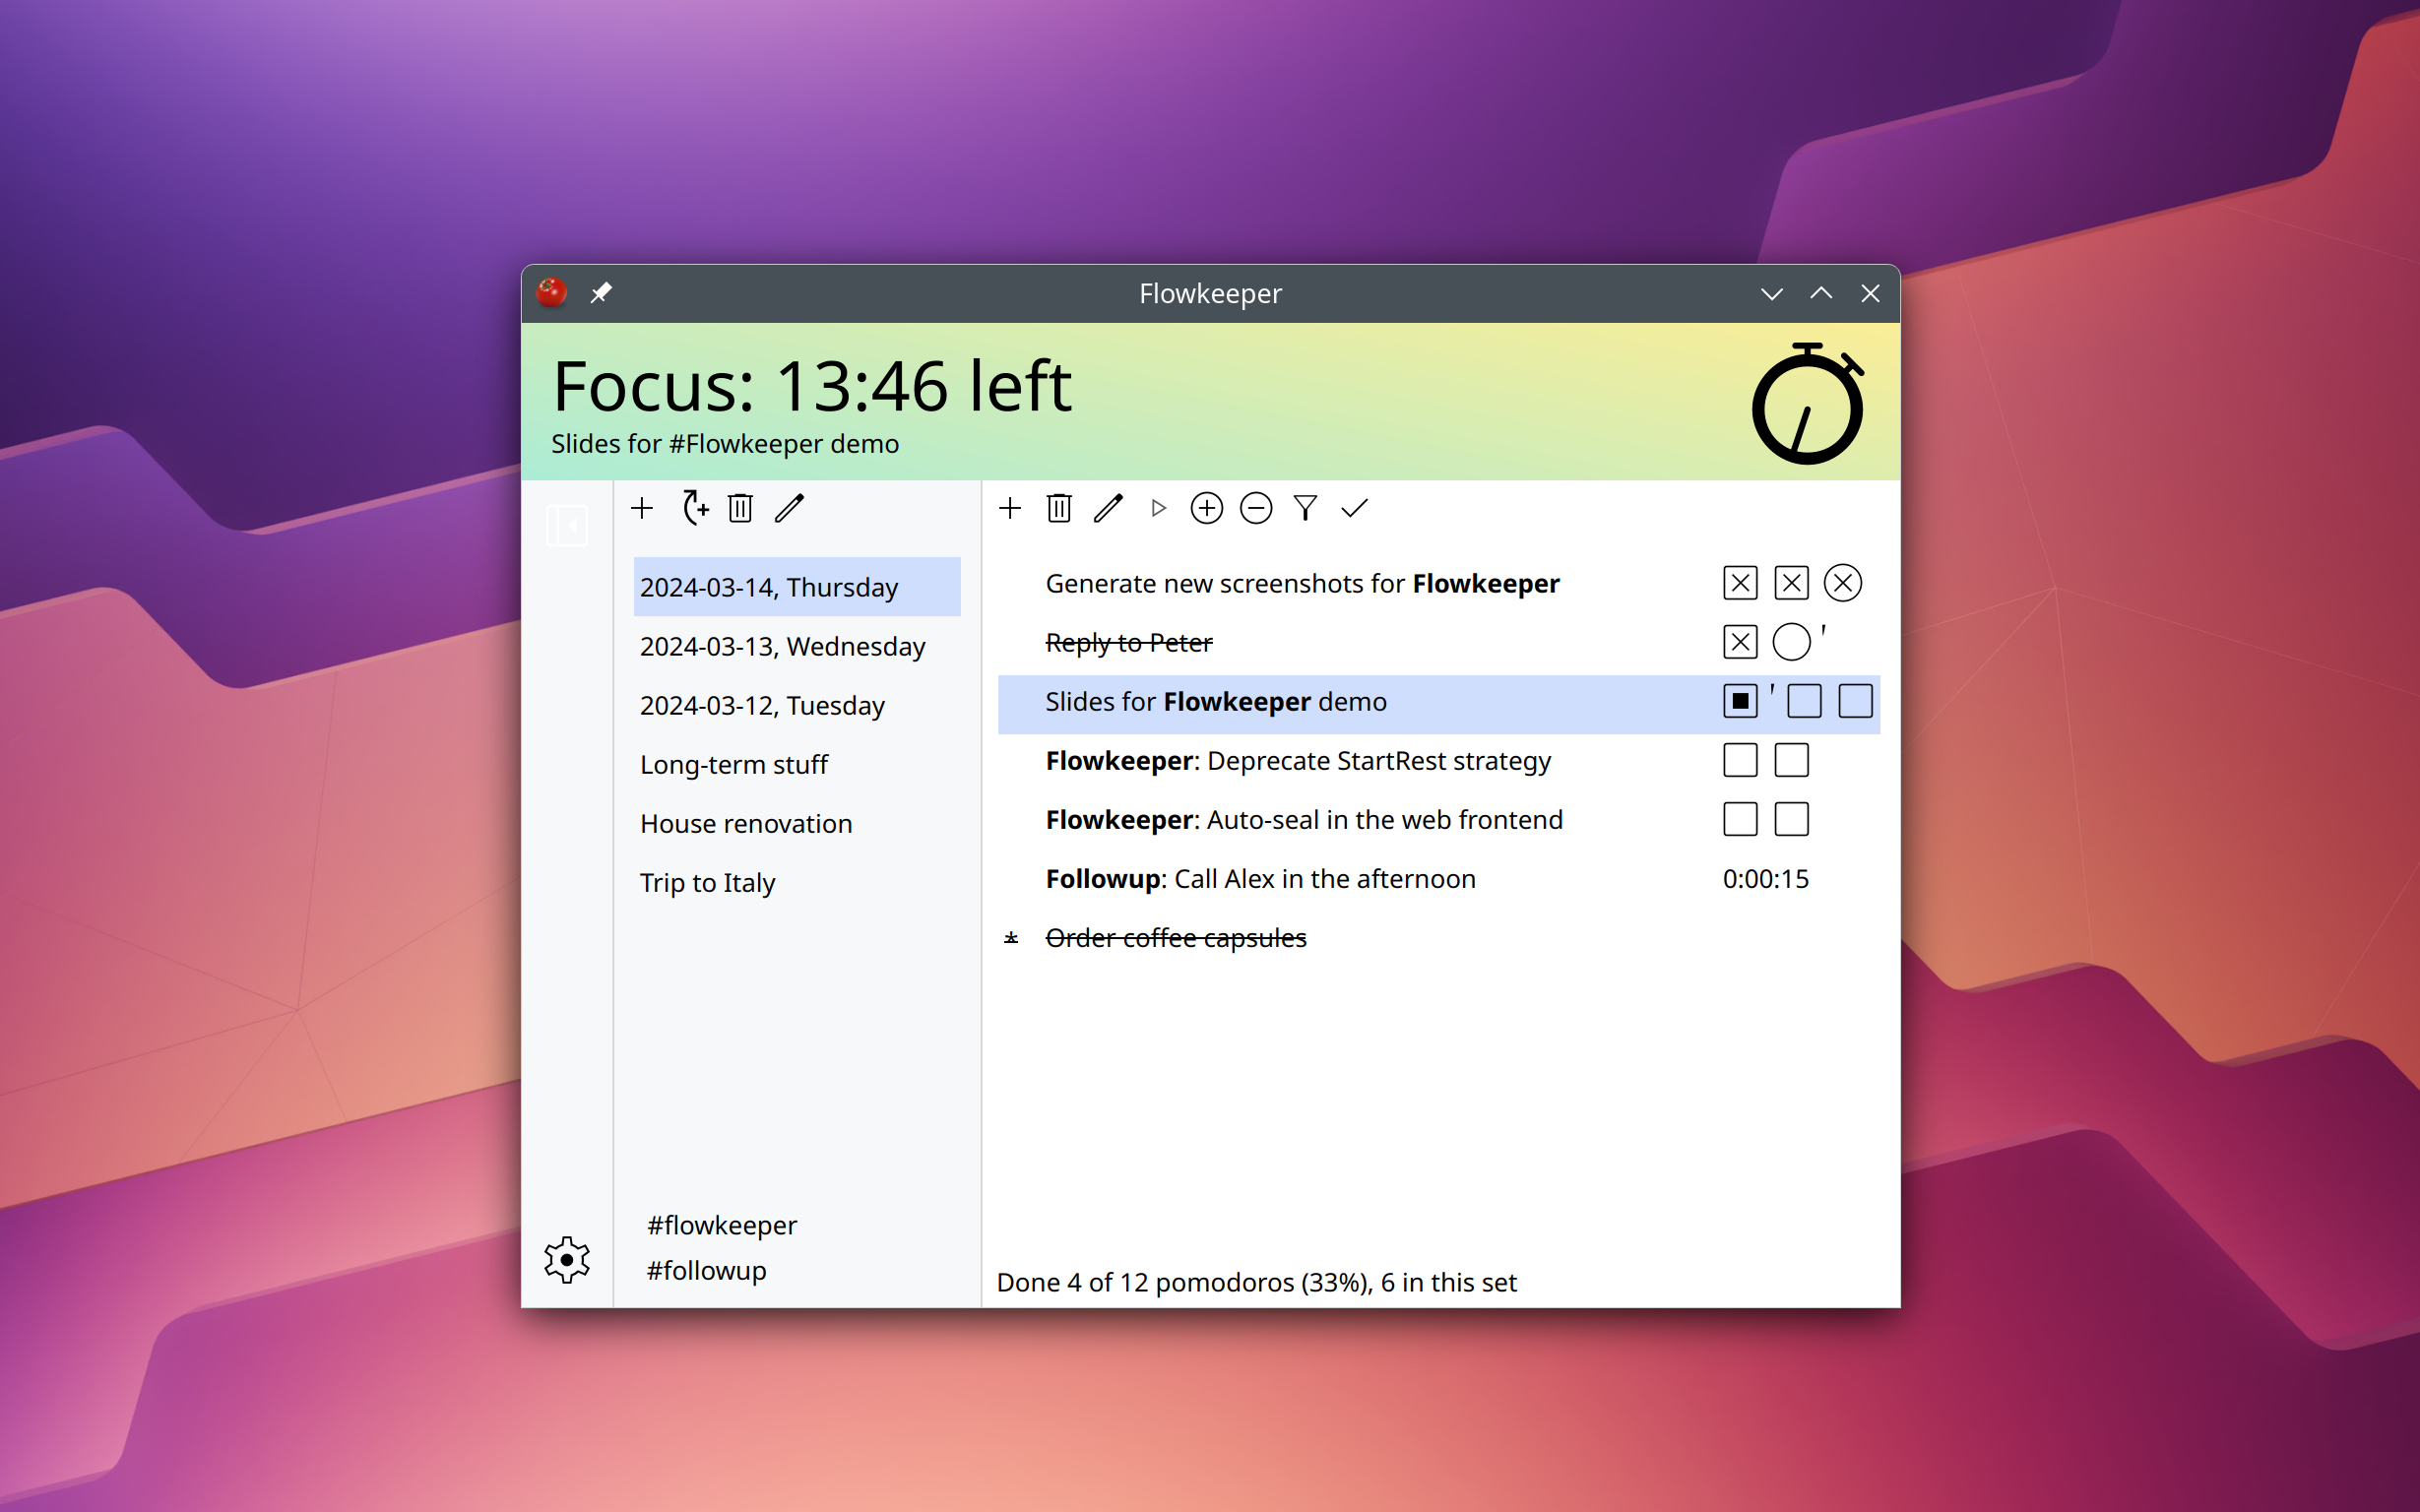Viewport: 2420px width, 1512px height.
Task: Click the Focus: 13:46 left timer text
Action: click(812, 387)
